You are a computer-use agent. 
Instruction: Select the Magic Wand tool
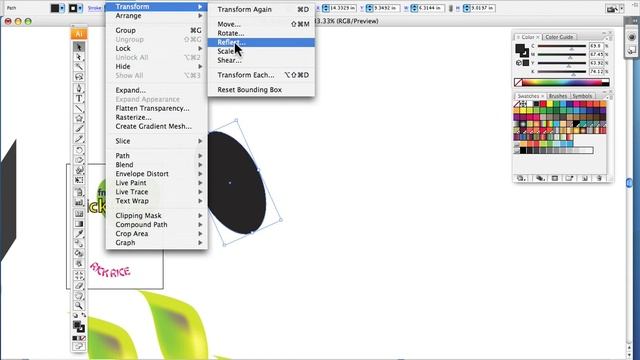pyautogui.click(x=79, y=67)
